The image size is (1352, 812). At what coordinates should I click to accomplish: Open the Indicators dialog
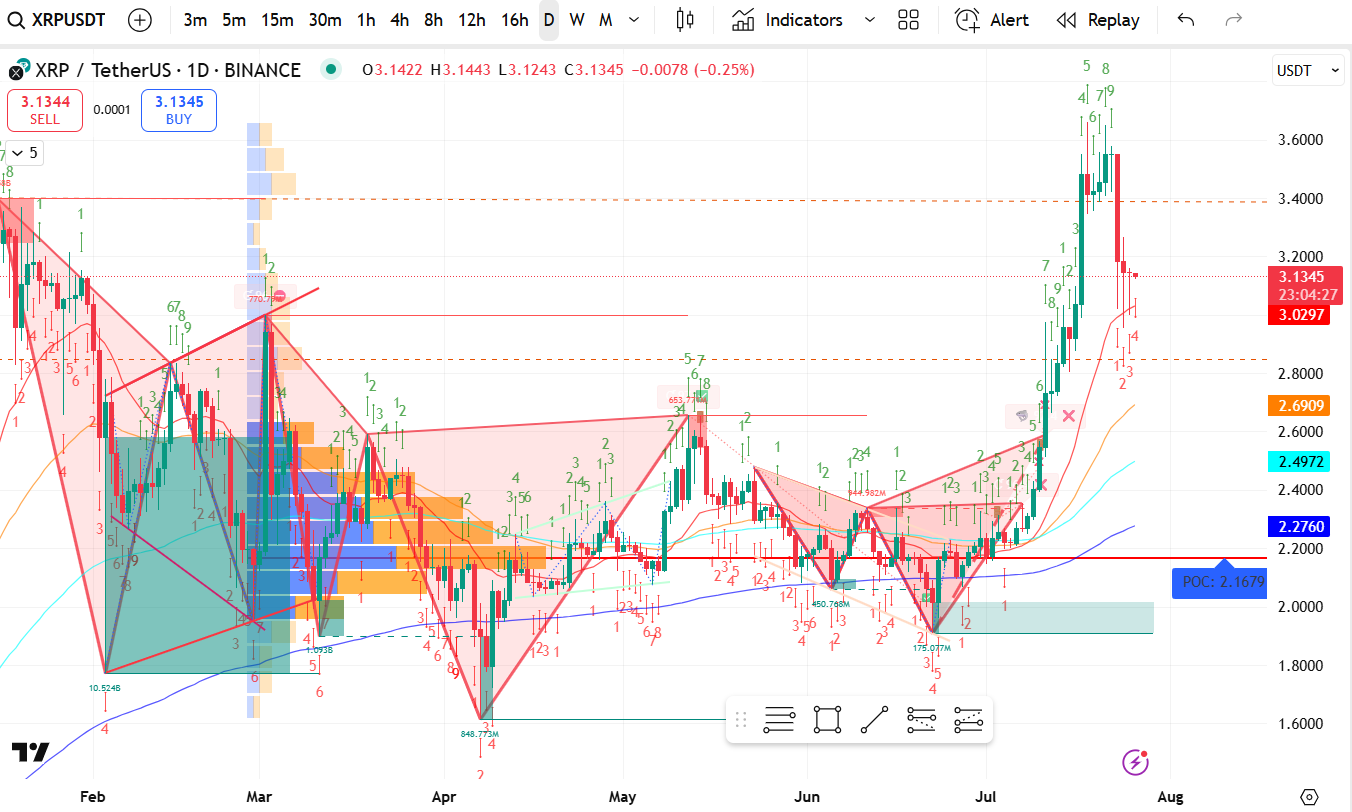point(787,20)
